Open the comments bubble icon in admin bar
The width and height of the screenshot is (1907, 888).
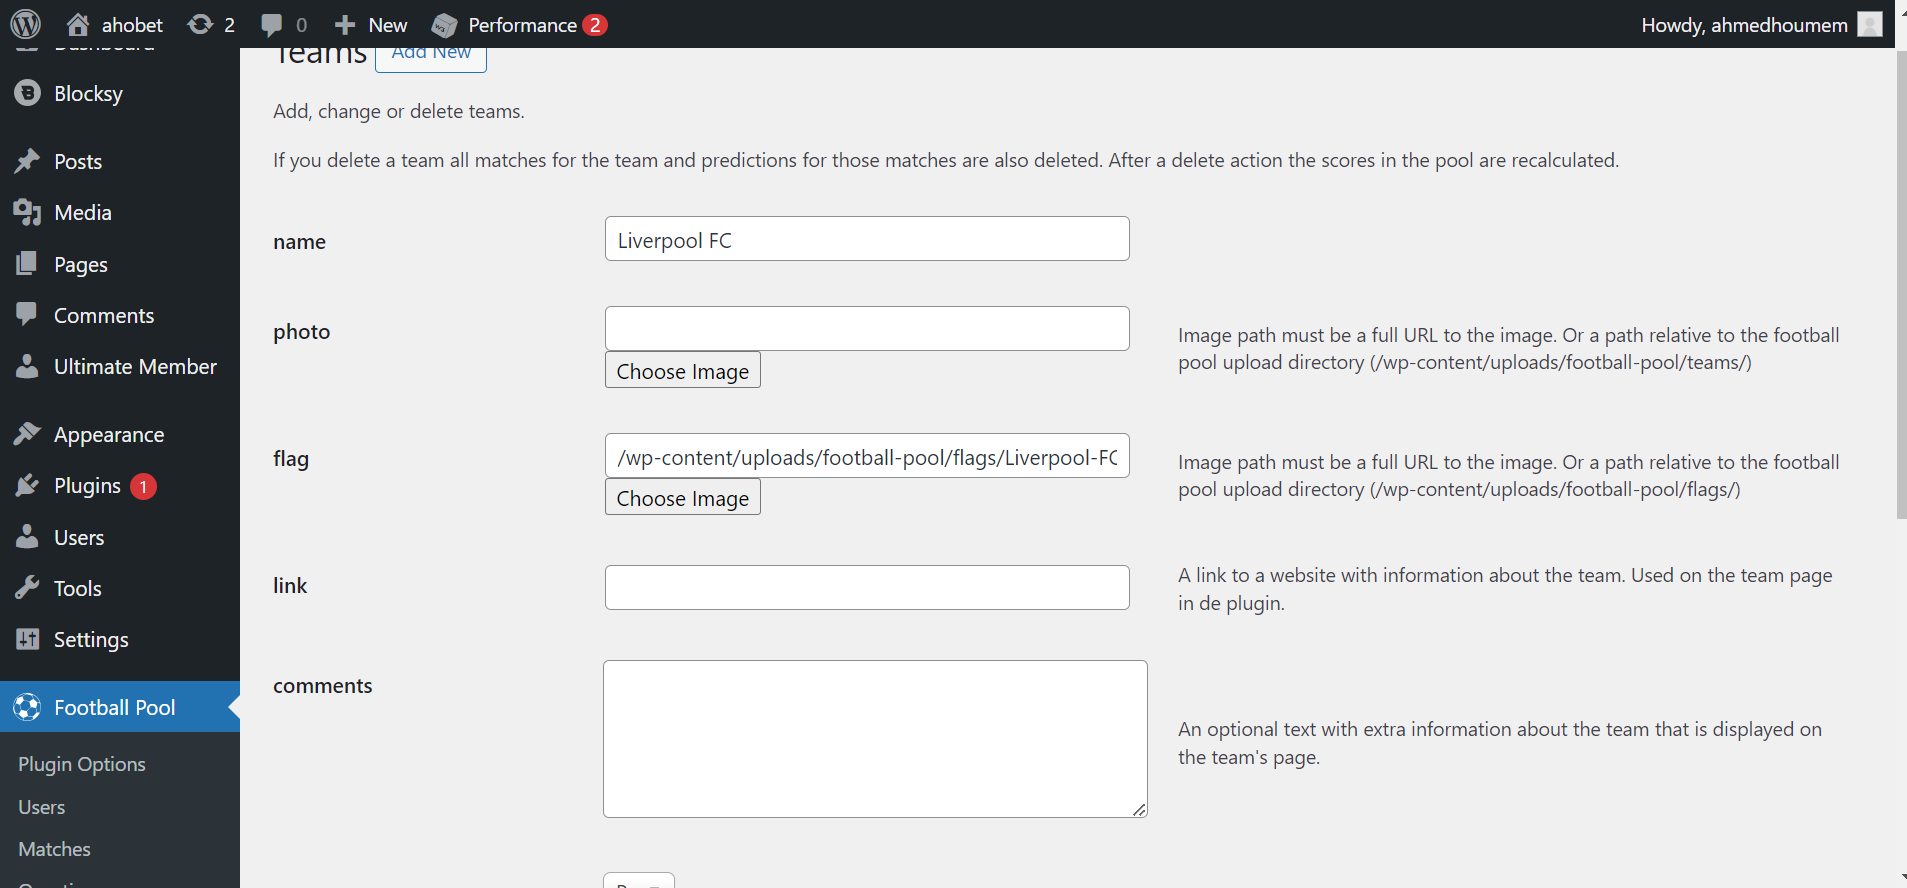pos(271,25)
